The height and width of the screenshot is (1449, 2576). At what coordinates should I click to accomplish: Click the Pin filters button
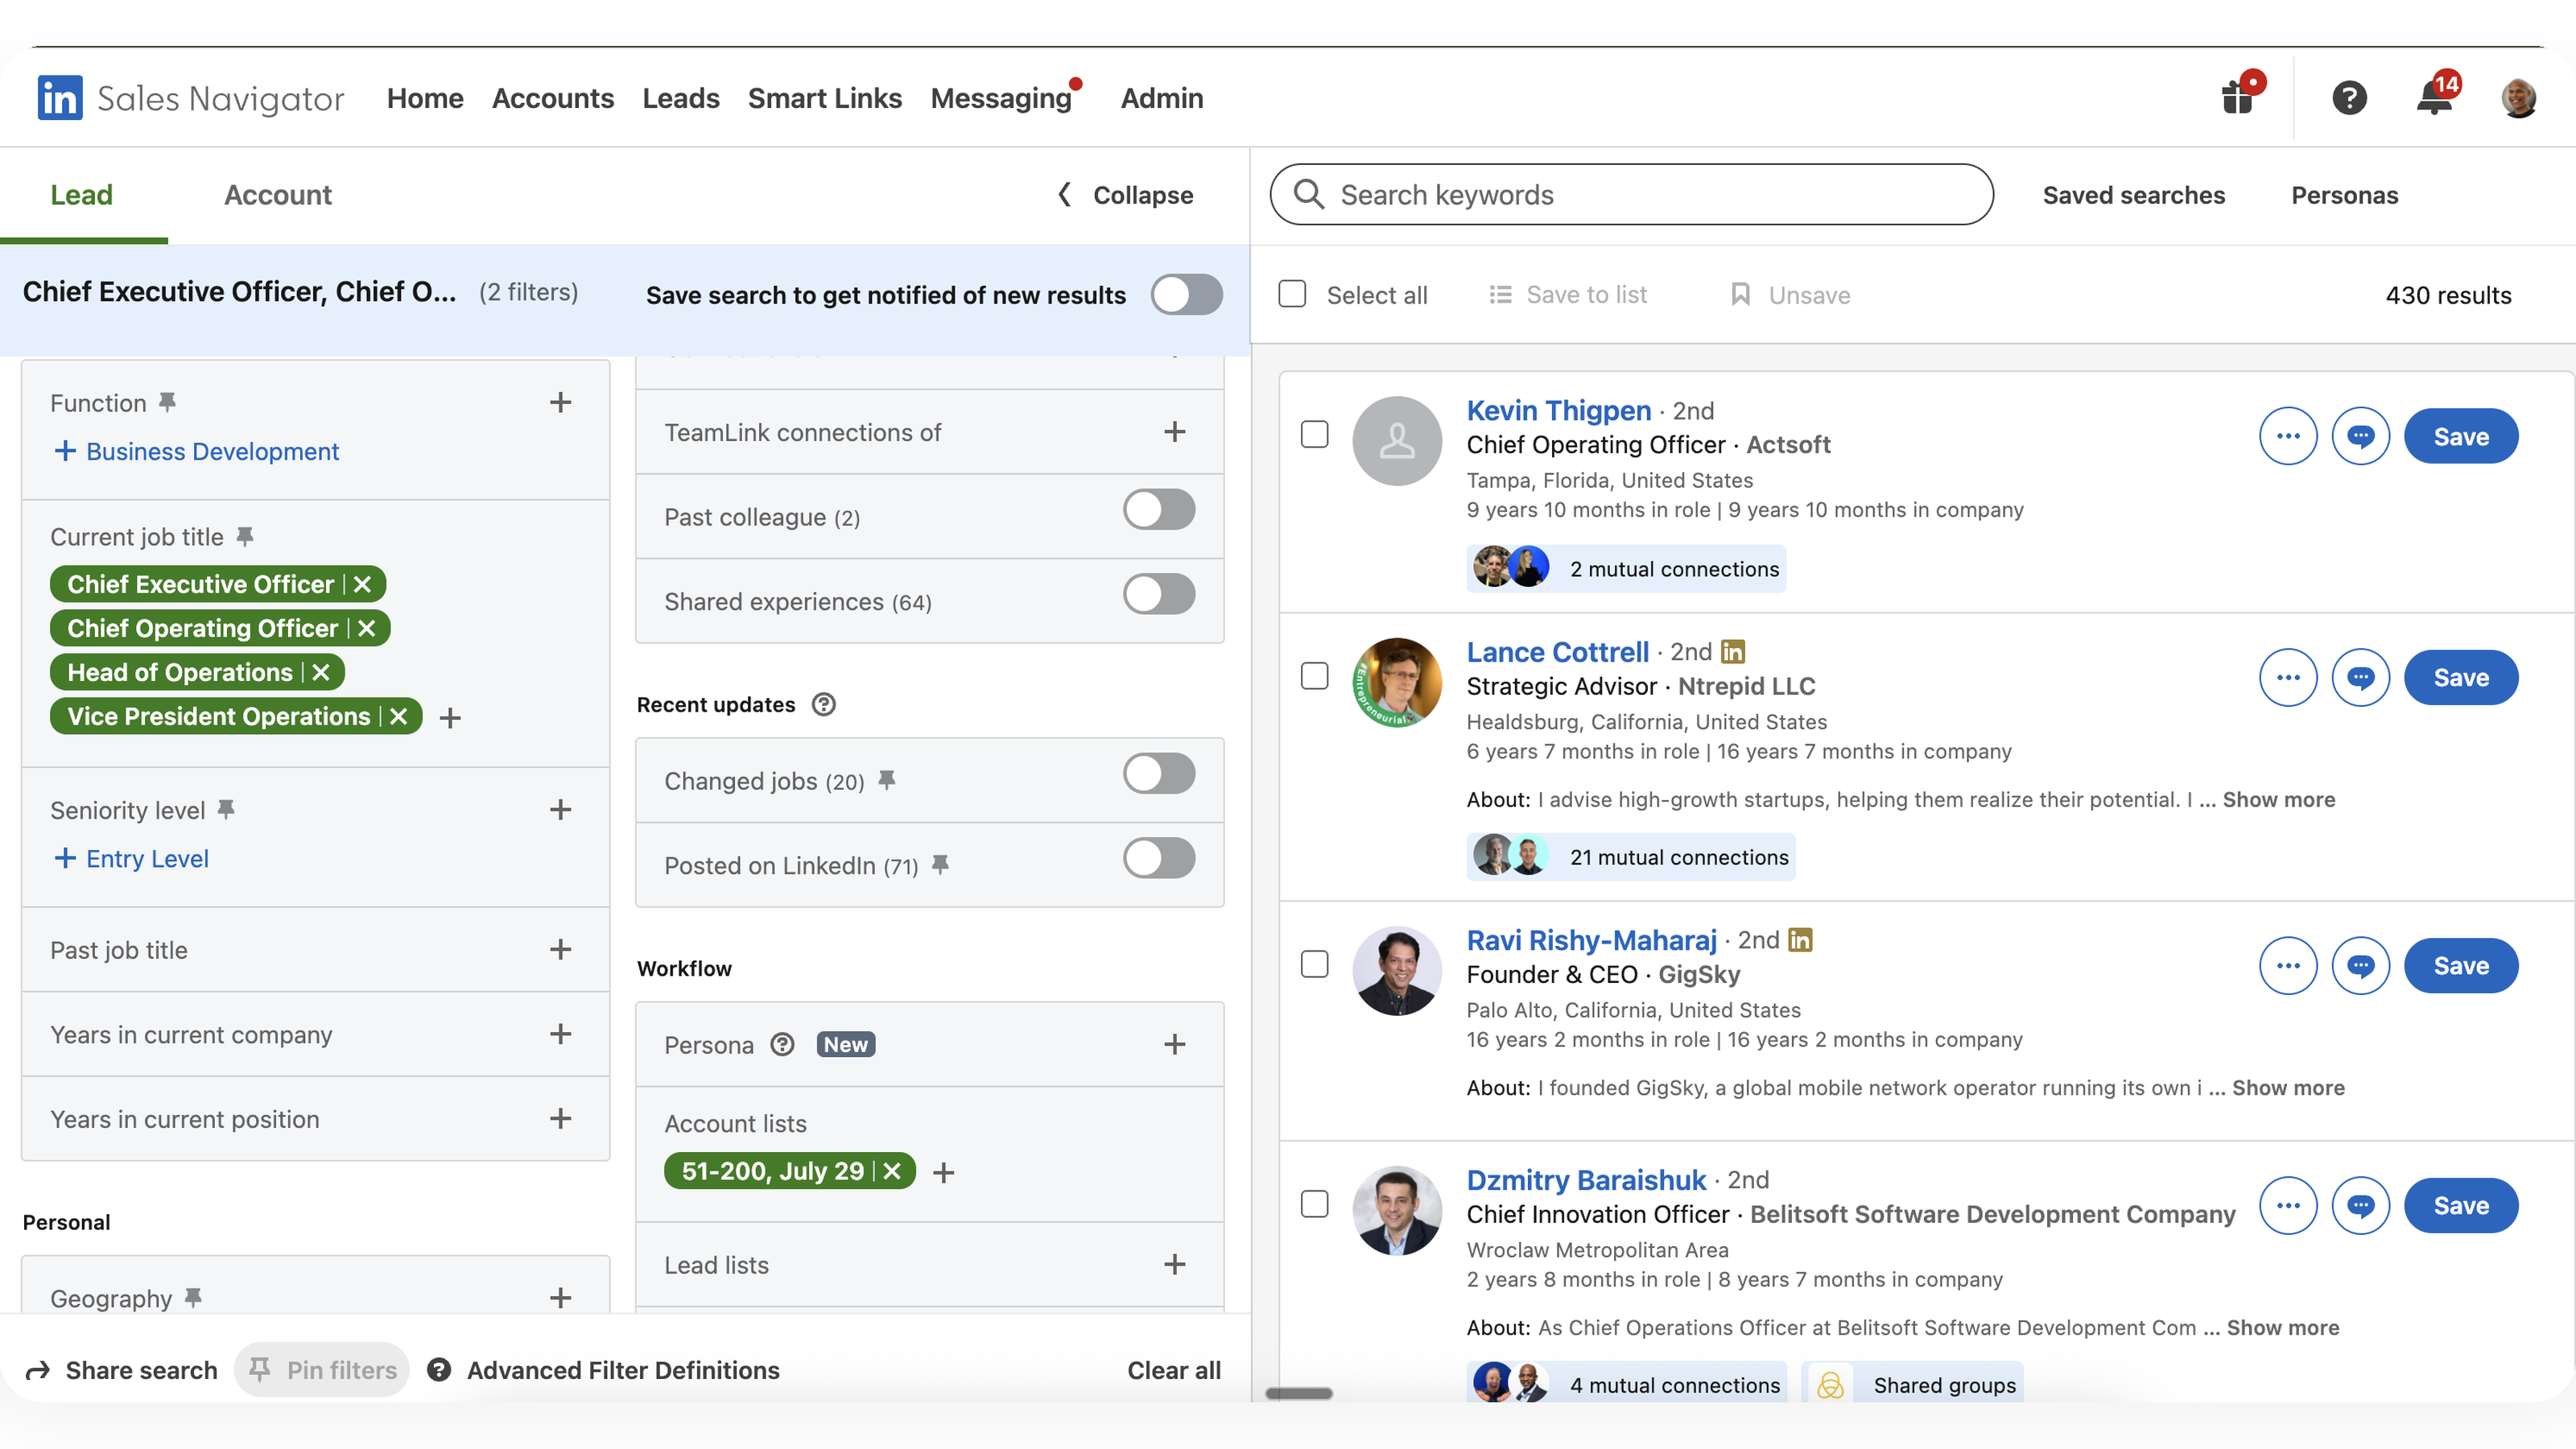click(322, 1369)
